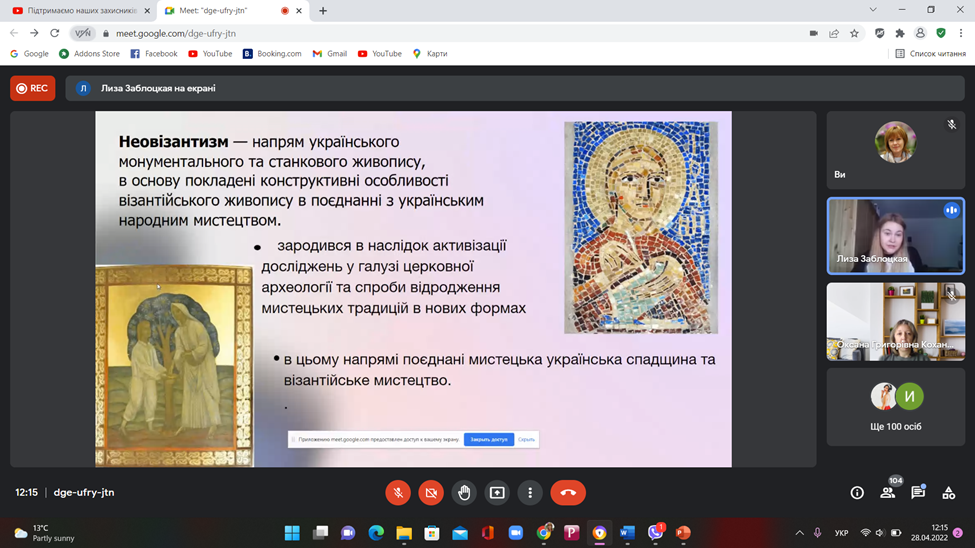Open the Extensions puzzle icon
Image resolution: width=975 pixels, height=548 pixels.
click(900, 33)
